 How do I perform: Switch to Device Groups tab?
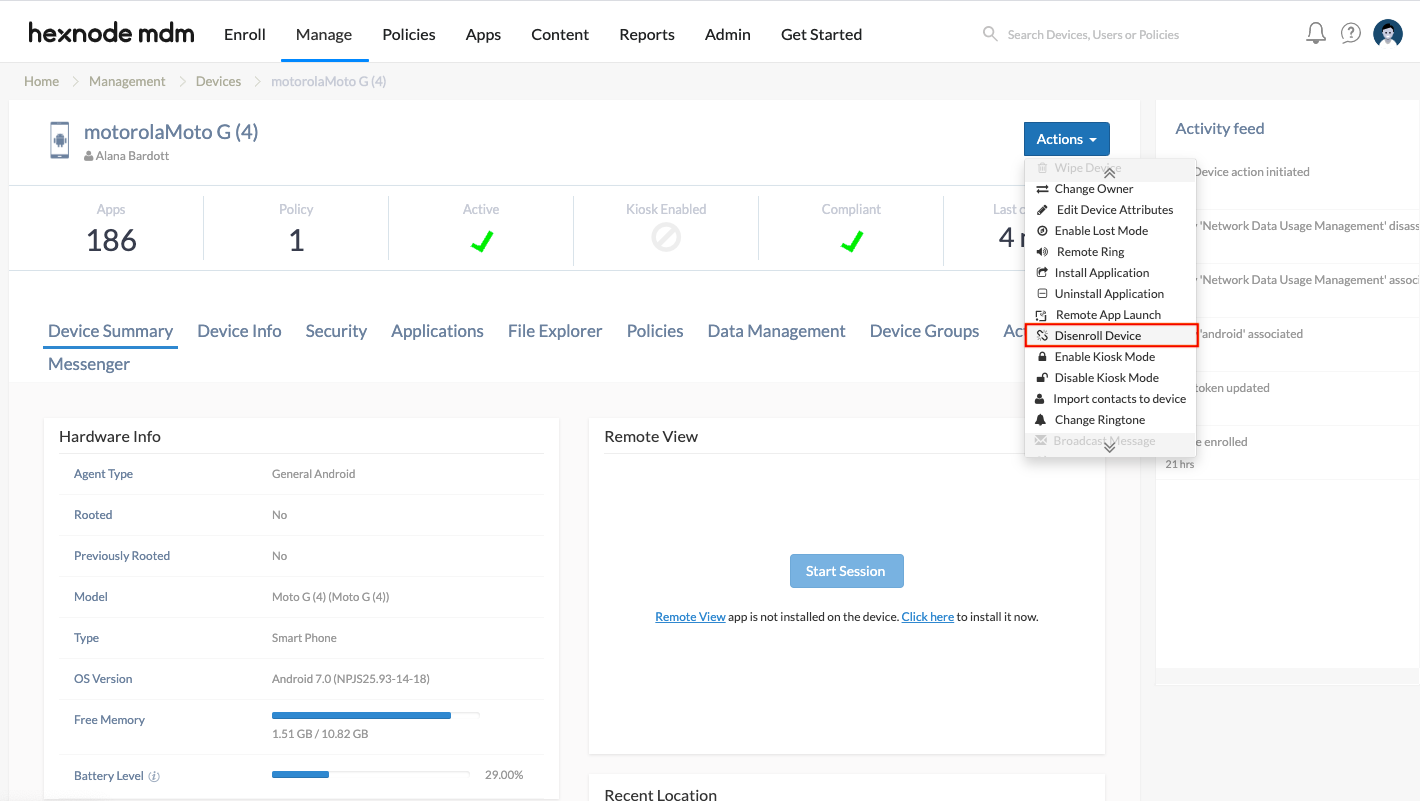coord(924,331)
